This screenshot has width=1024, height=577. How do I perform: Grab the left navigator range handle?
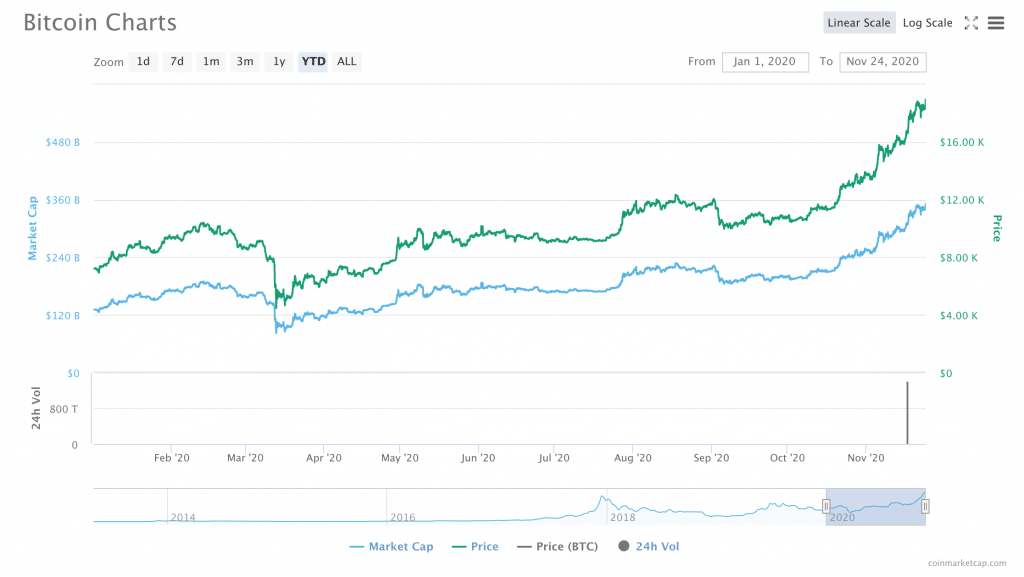click(x=826, y=506)
